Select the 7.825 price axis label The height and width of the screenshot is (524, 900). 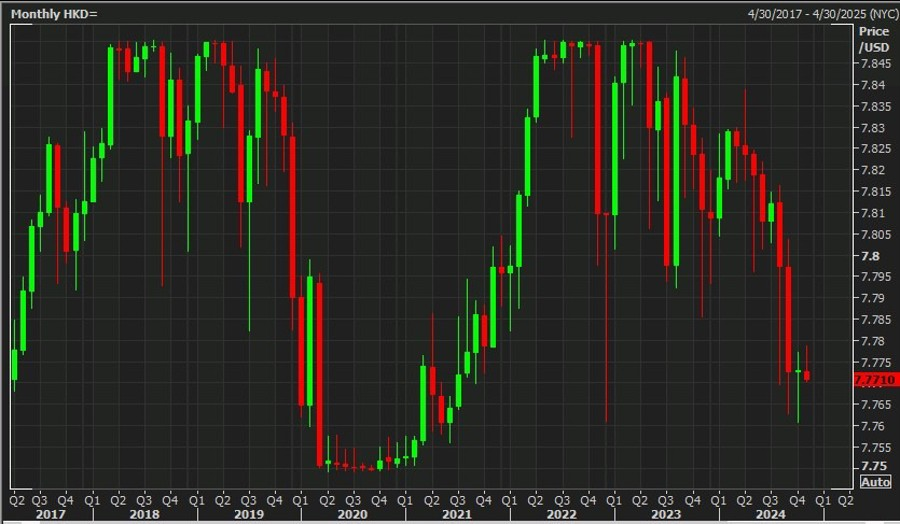875,149
